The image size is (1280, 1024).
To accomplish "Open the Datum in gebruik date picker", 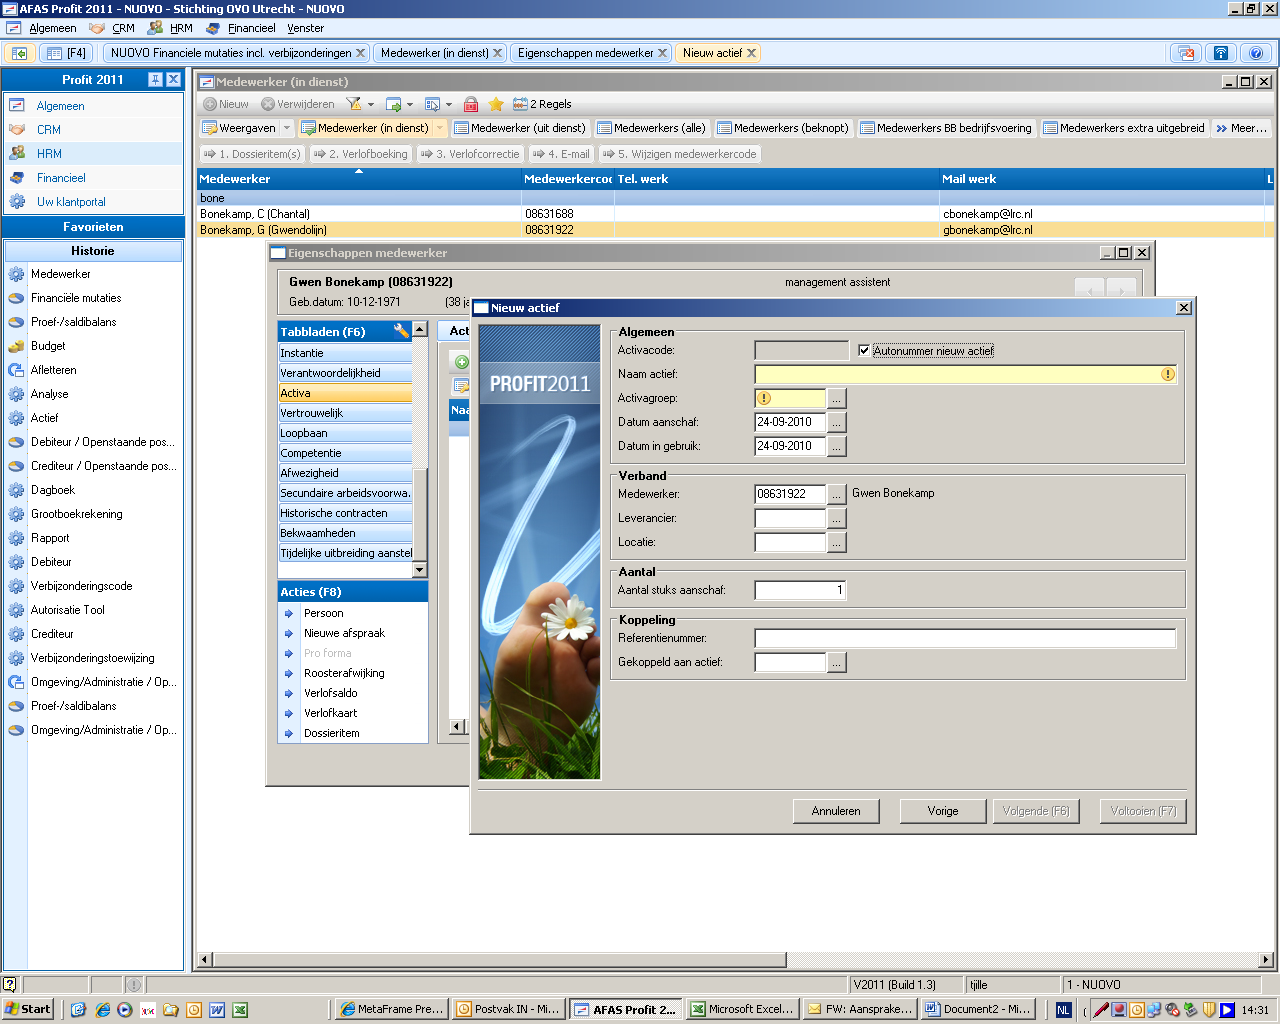I will click(x=837, y=446).
